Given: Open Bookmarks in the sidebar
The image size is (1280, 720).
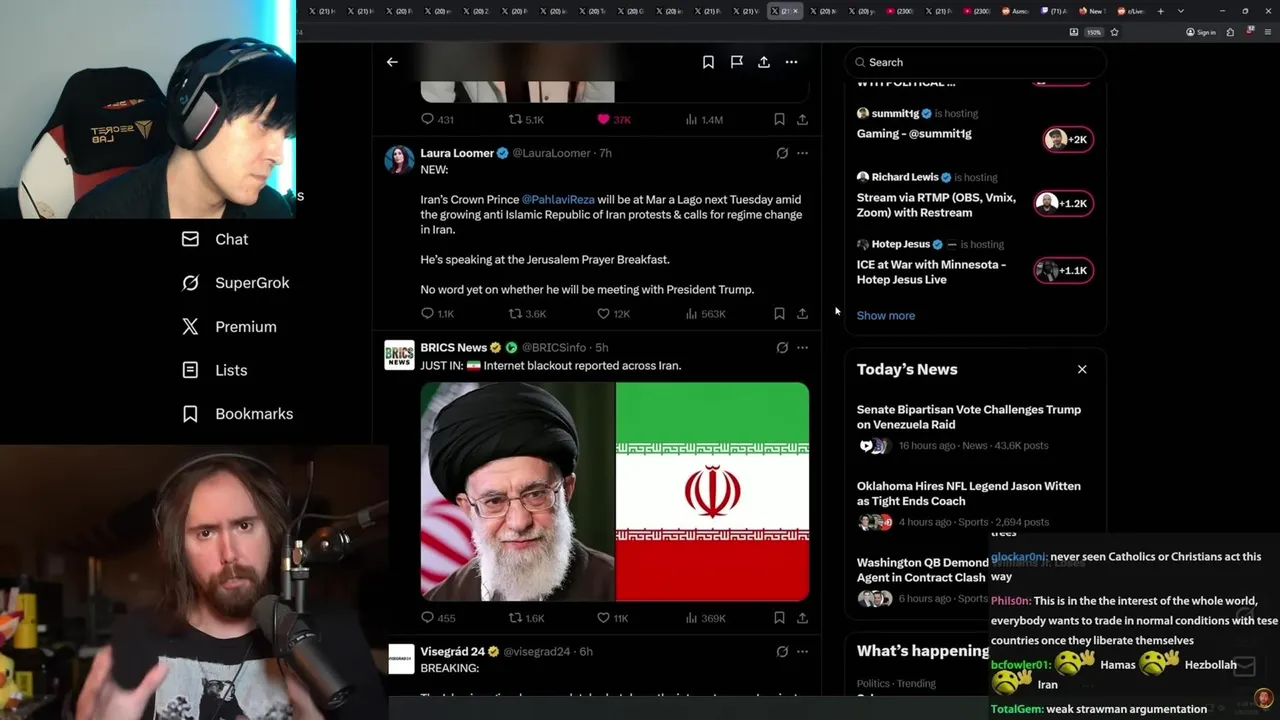Looking at the screenshot, I should (x=237, y=414).
